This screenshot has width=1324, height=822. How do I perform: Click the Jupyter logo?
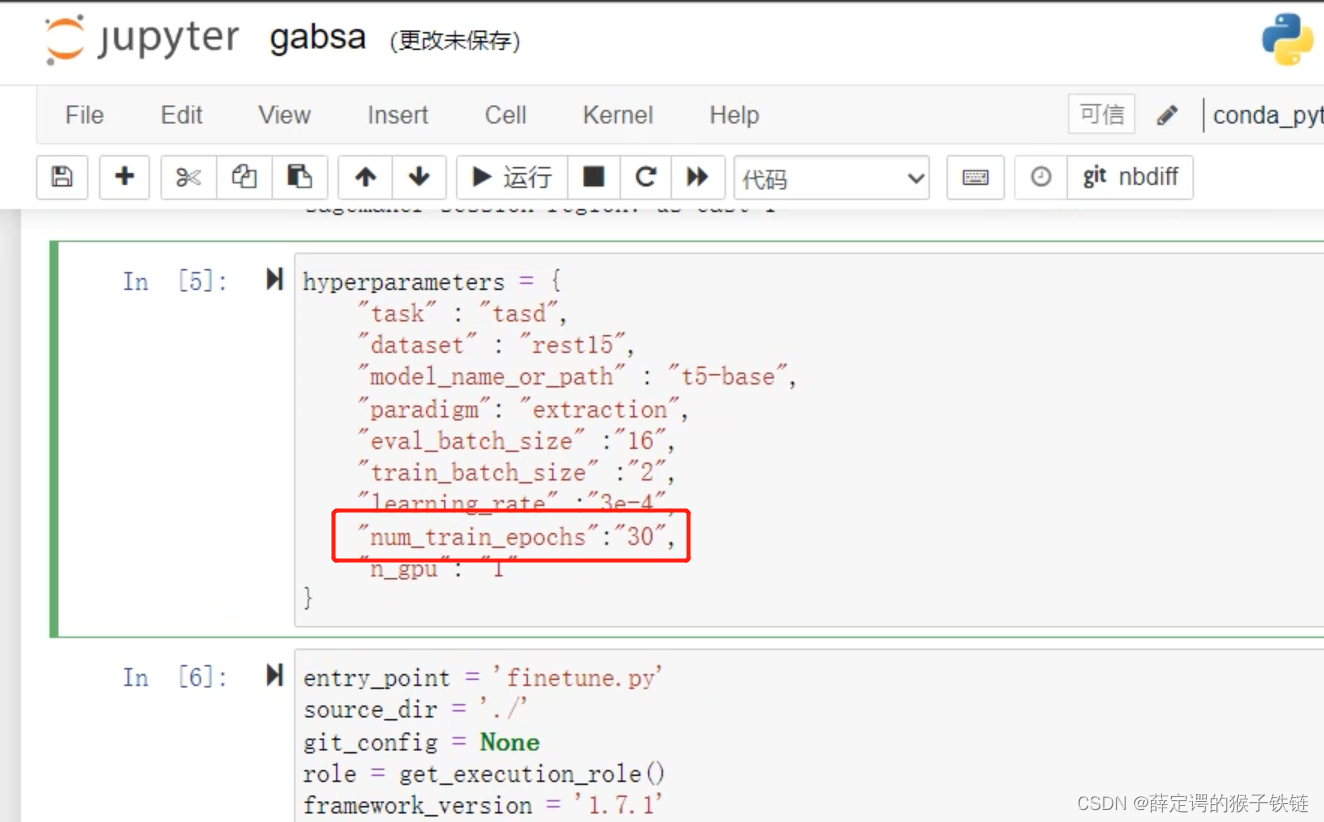click(x=142, y=40)
